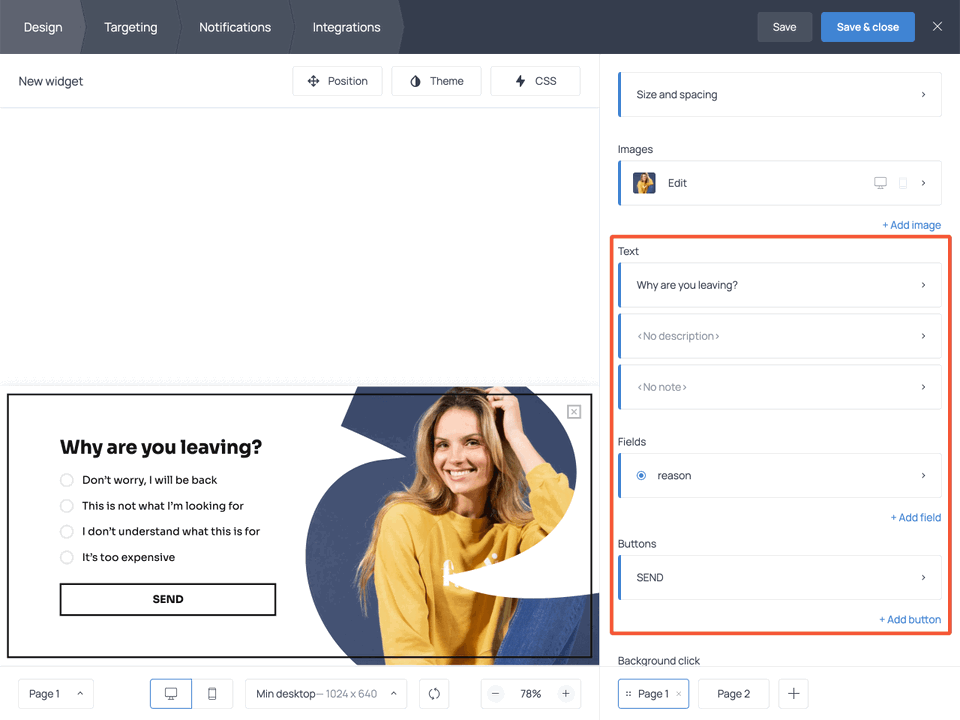Viewport: 960px width, 720px height.
Task: Open the CSS editor
Action: [x=535, y=81]
